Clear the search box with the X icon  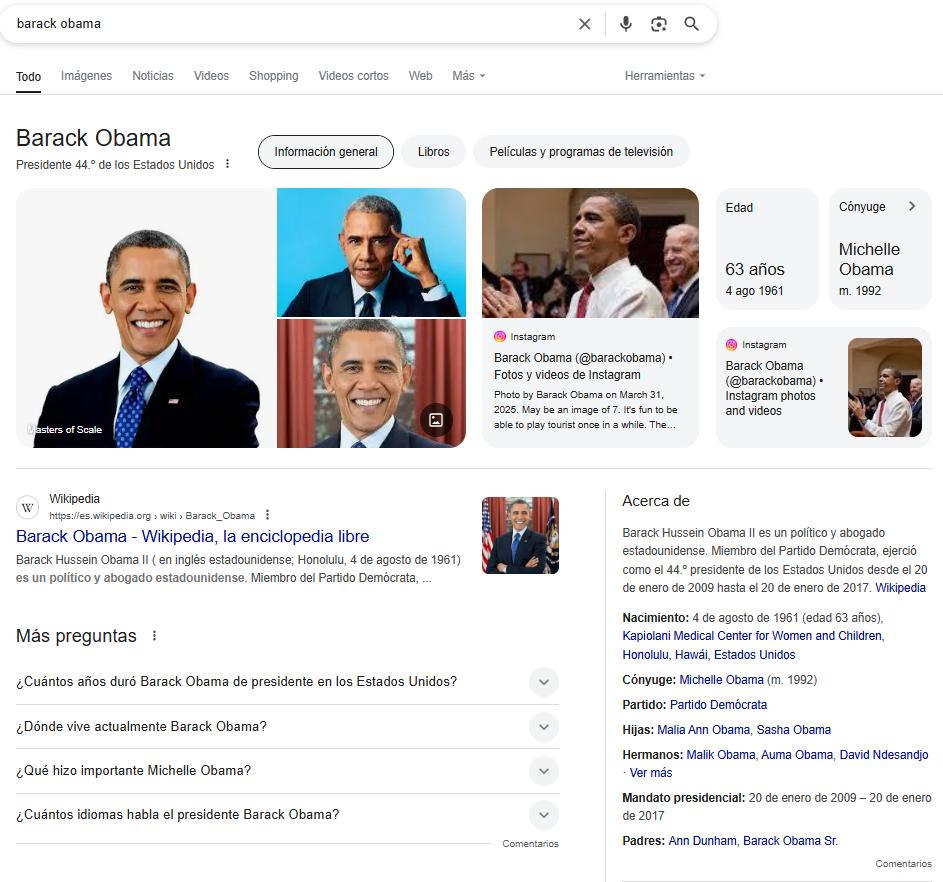[585, 24]
